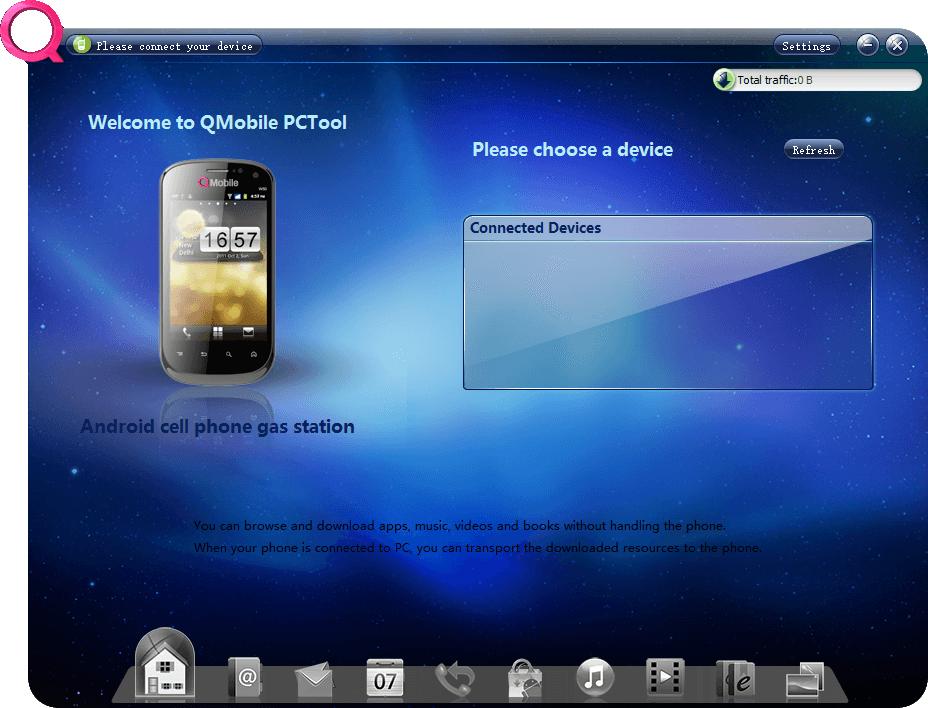The image size is (928, 708).
Task: Click the 'Please choose a device' text
Action: pos(572,150)
